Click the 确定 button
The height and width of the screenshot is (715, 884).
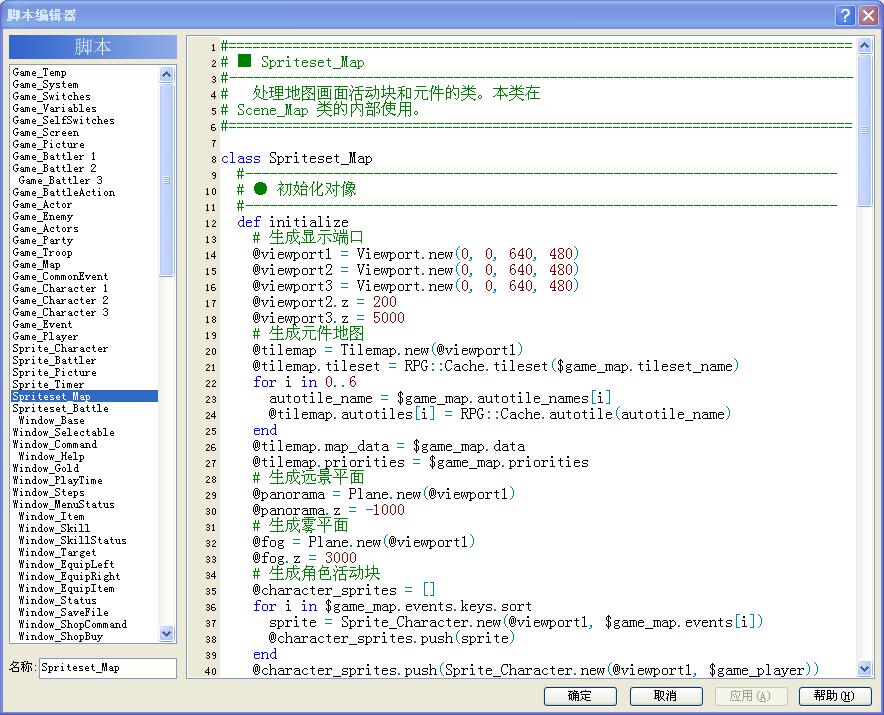click(x=580, y=696)
